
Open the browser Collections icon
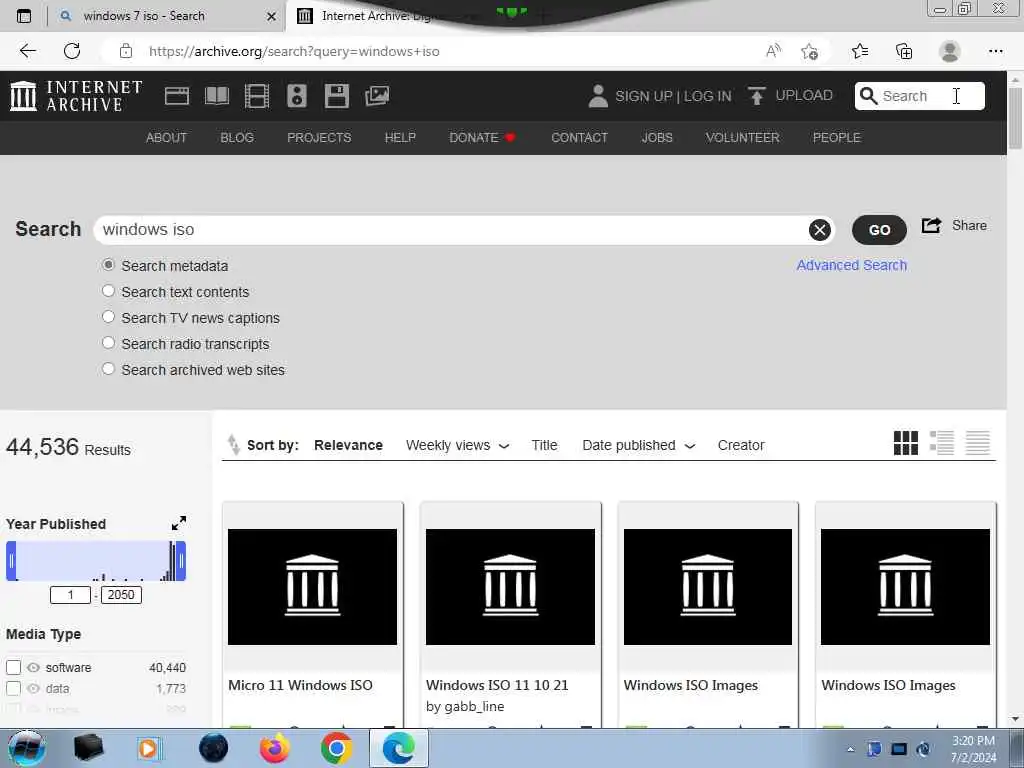coord(904,51)
